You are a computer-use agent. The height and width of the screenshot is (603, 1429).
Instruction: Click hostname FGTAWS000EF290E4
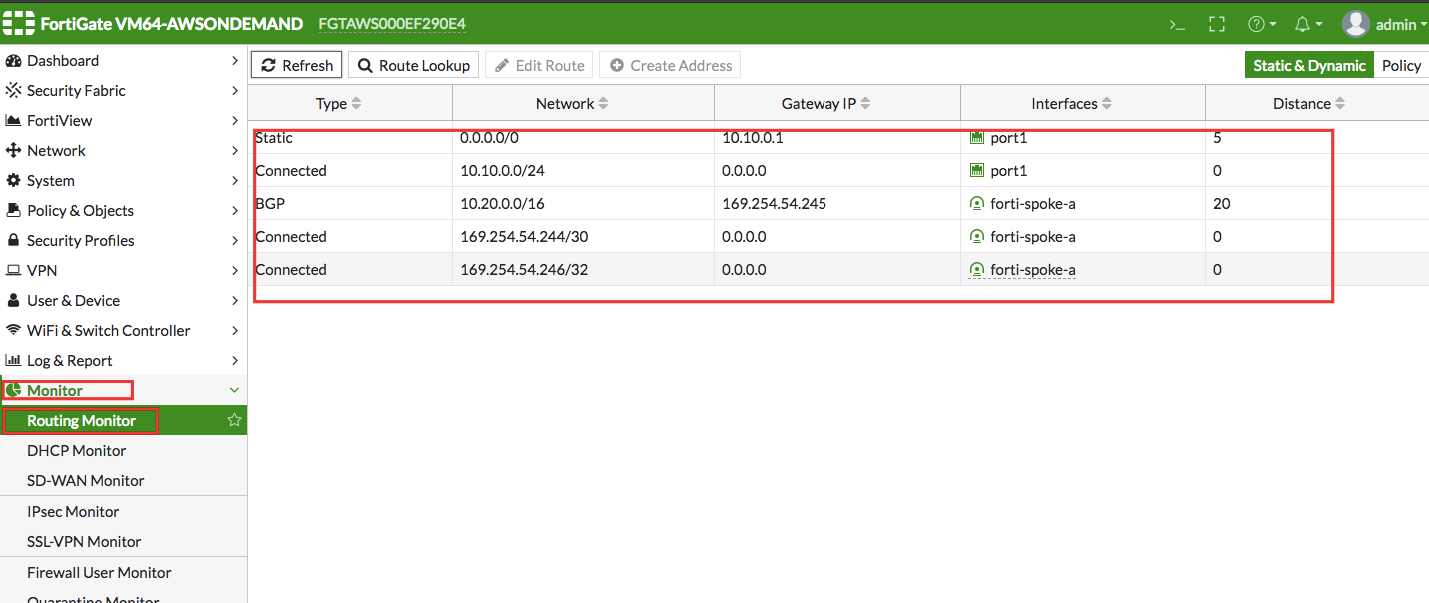point(391,23)
